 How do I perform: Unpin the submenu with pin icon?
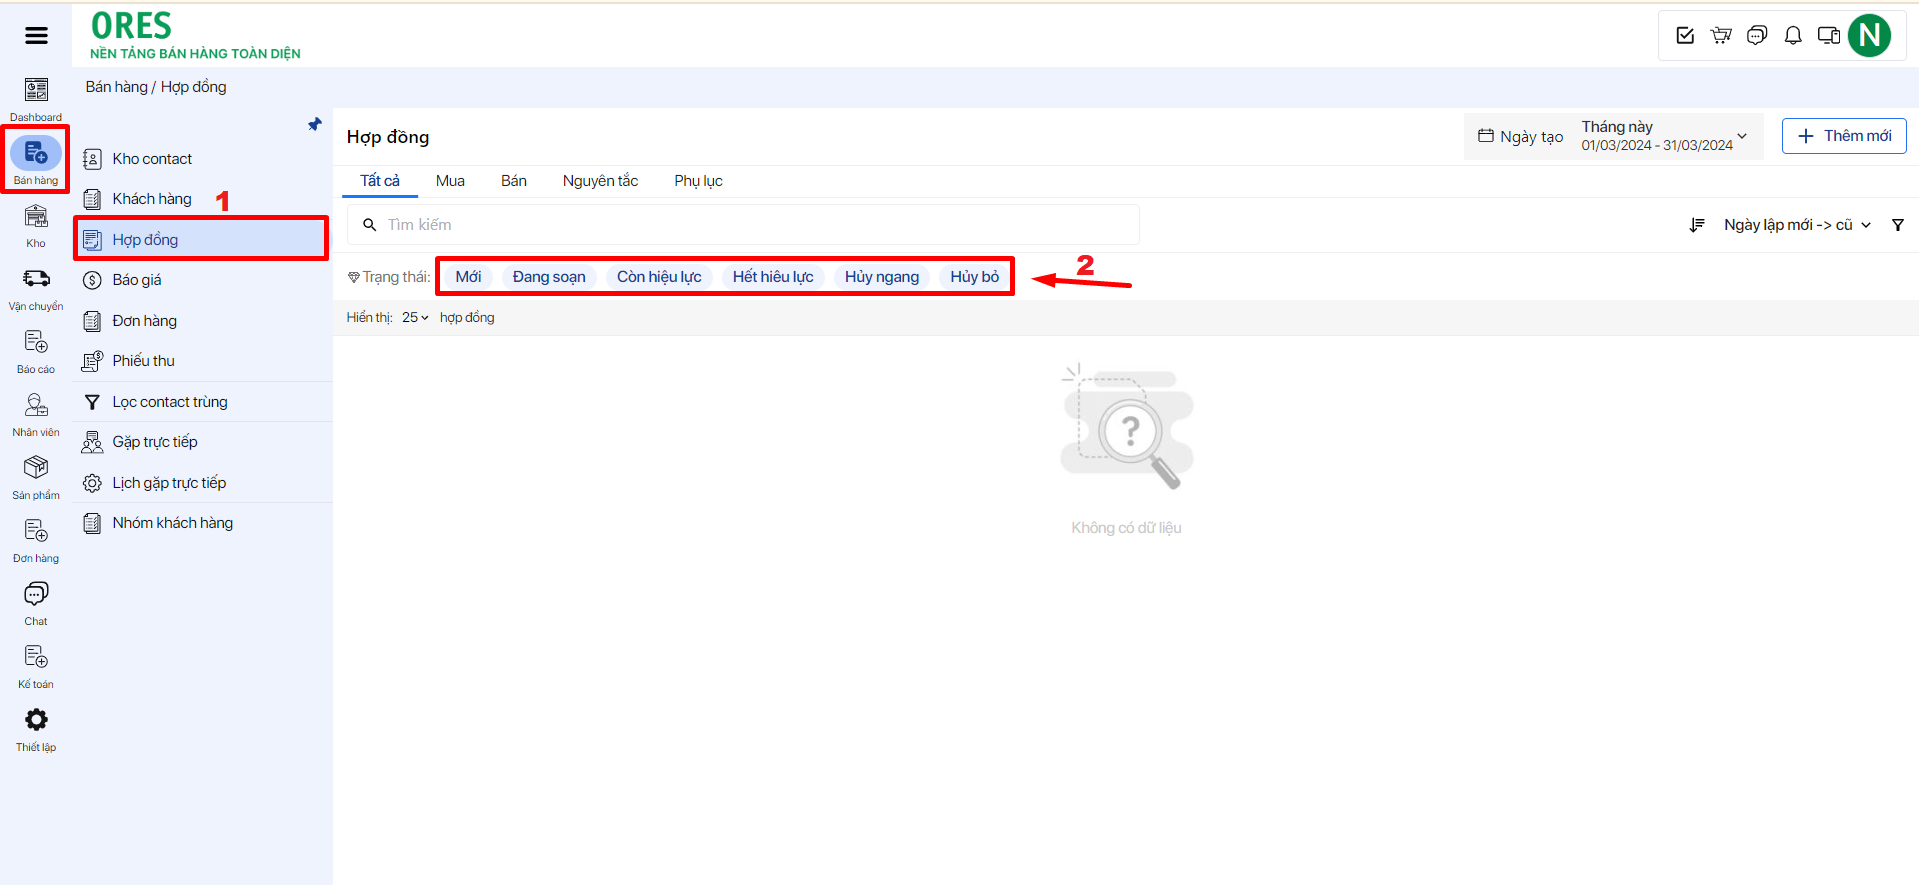pos(315,125)
